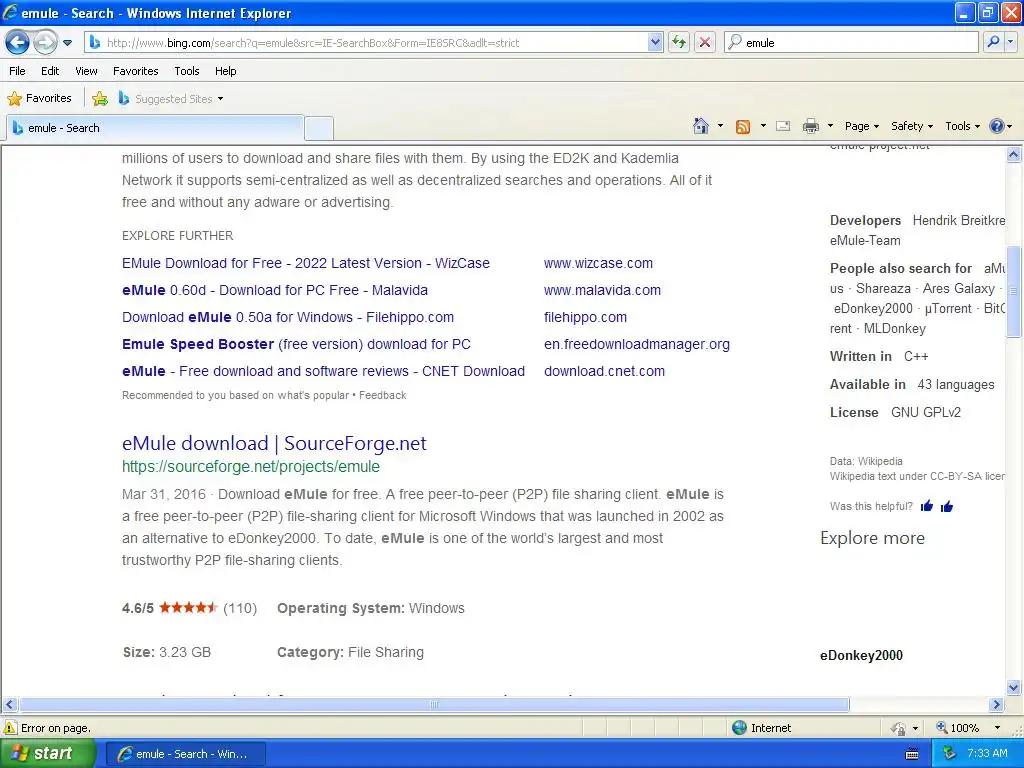
Task: Click the www.malavida.com link
Action: pos(602,290)
